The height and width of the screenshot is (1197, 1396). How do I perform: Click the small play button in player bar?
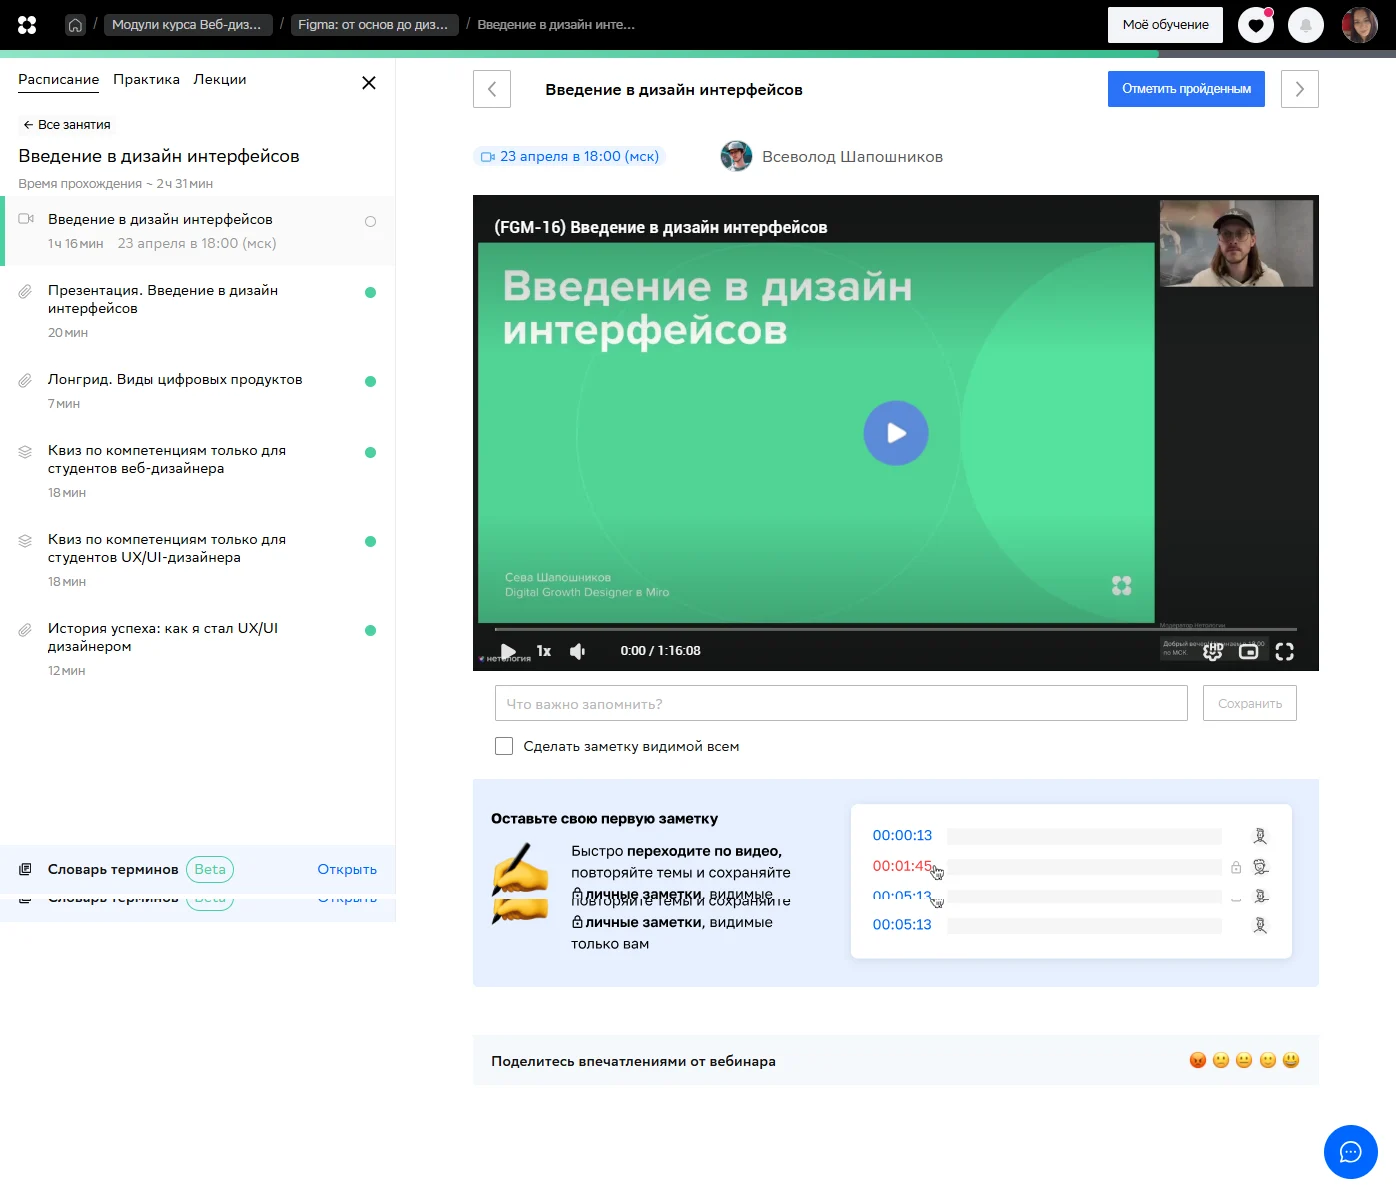click(508, 651)
